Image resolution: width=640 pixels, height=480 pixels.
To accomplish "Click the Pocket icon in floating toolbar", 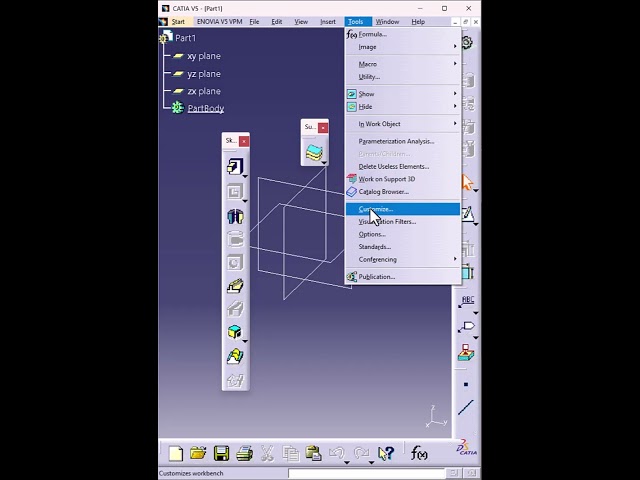I will click(x=235, y=191).
